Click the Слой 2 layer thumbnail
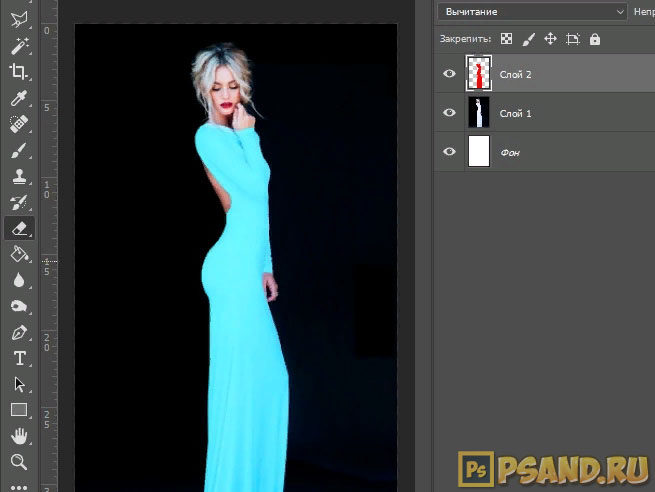This screenshot has height=492, width=655. tap(479, 73)
